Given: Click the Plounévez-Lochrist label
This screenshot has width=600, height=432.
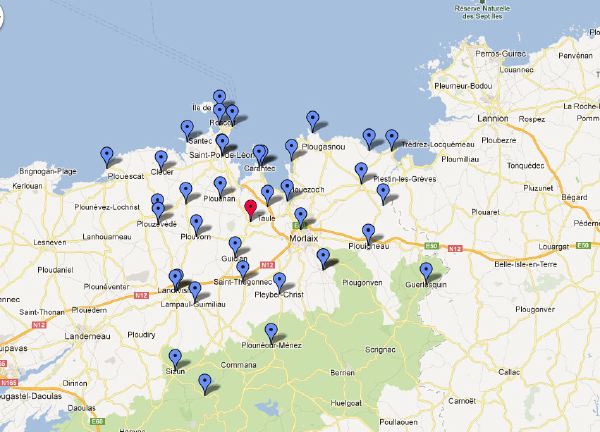Looking at the screenshot, I should tap(107, 207).
